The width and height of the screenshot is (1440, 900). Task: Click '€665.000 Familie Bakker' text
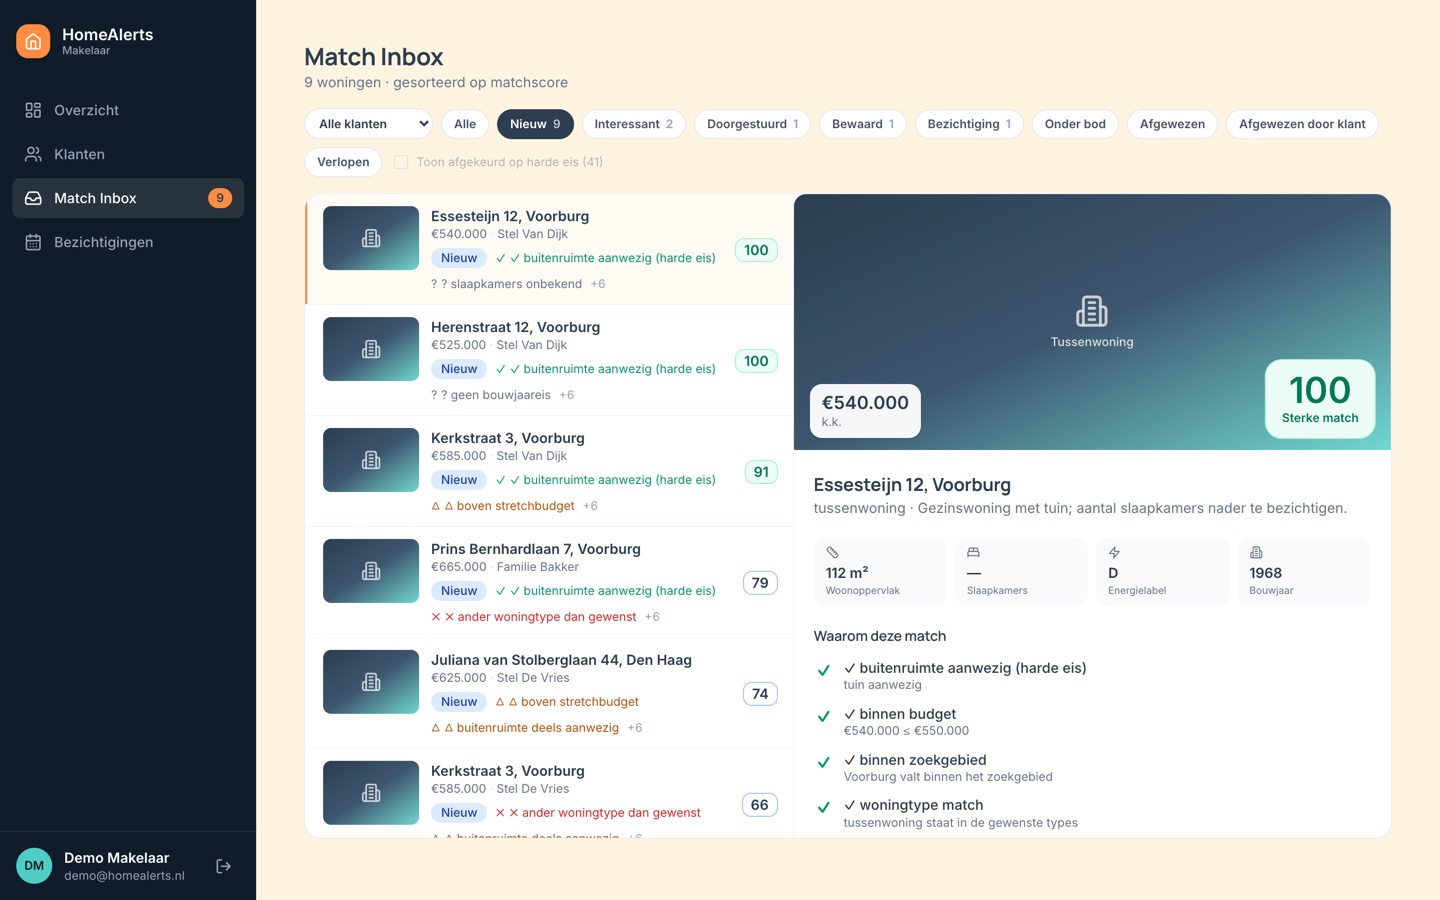tap(505, 567)
